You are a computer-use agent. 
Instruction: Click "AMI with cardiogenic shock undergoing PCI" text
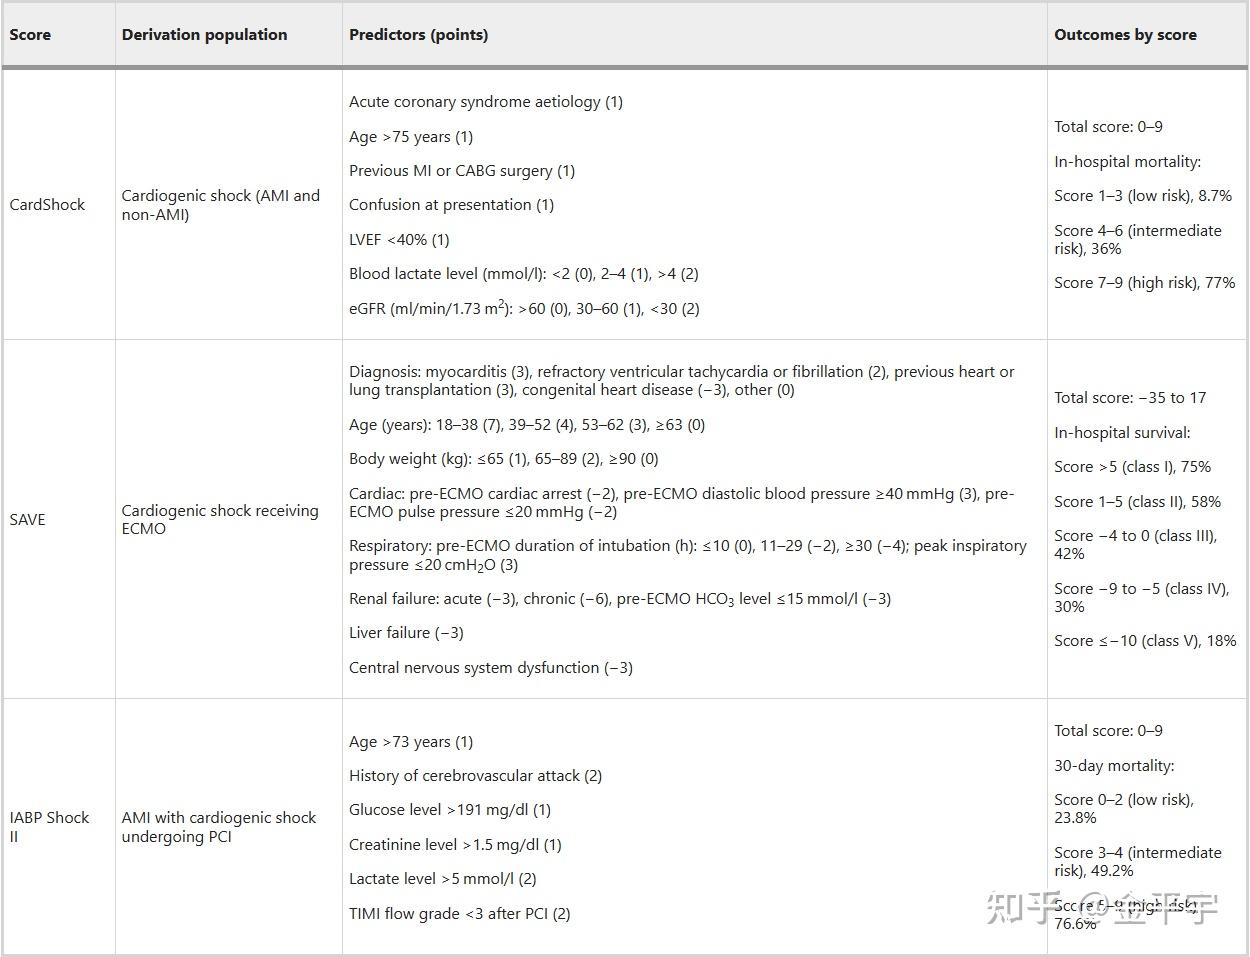tap(219, 827)
